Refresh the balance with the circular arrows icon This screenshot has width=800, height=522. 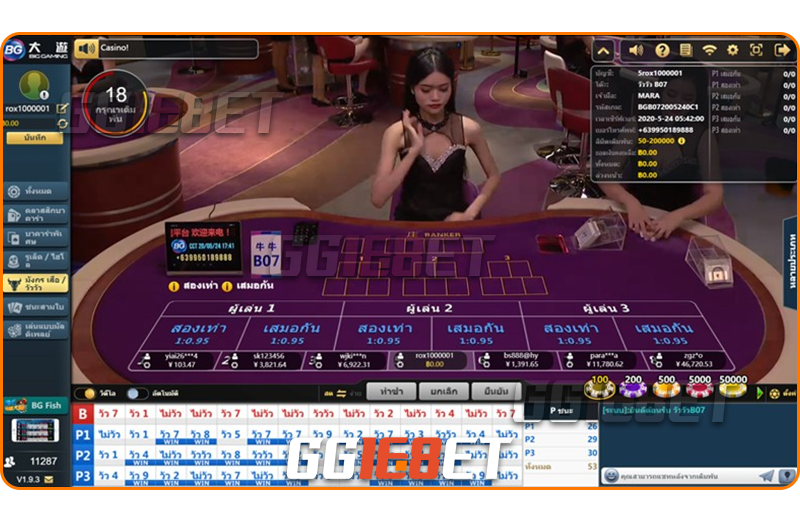click(x=62, y=123)
